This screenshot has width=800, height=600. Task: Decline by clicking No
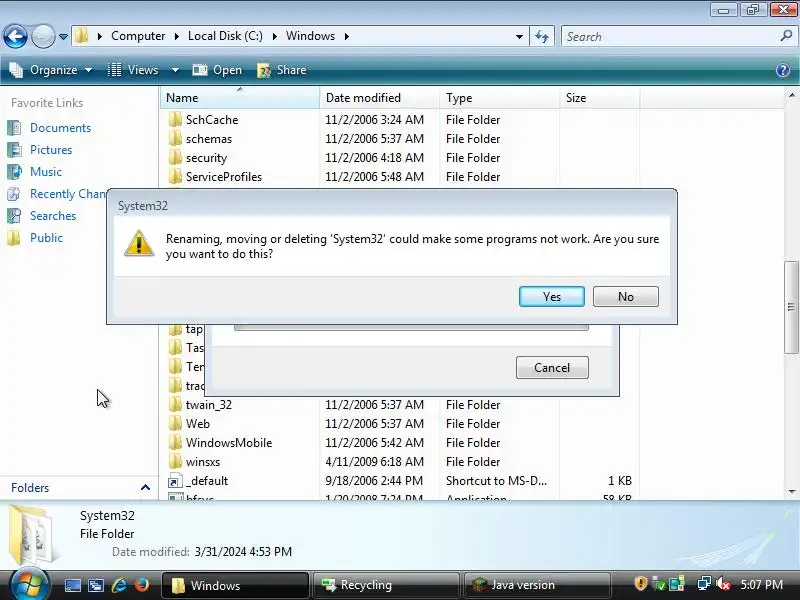click(626, 296)
